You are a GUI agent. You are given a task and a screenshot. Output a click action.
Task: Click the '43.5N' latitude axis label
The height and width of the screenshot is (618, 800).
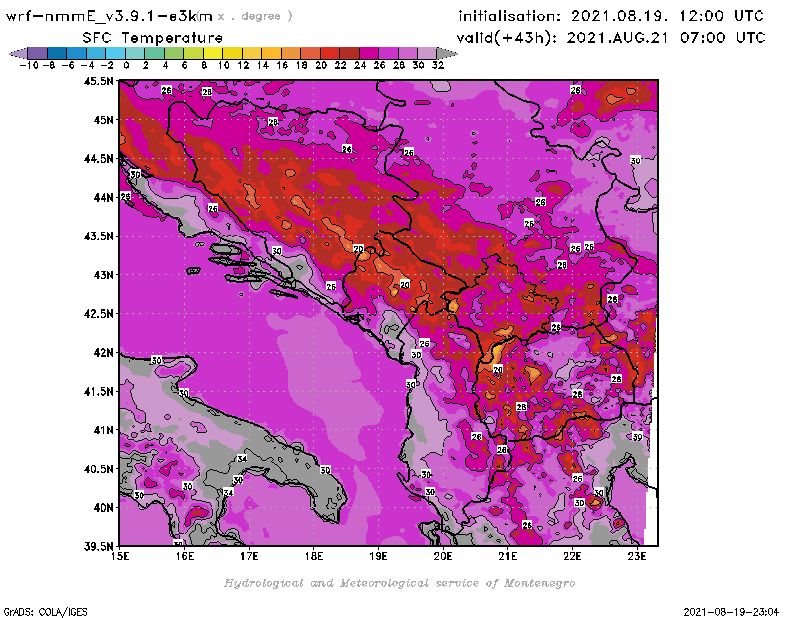[x=98, y=236]
